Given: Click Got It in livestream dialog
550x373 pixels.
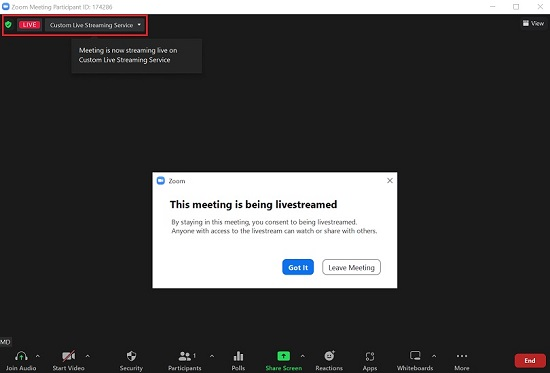Looking at the screenshot, I should point(298,267).
